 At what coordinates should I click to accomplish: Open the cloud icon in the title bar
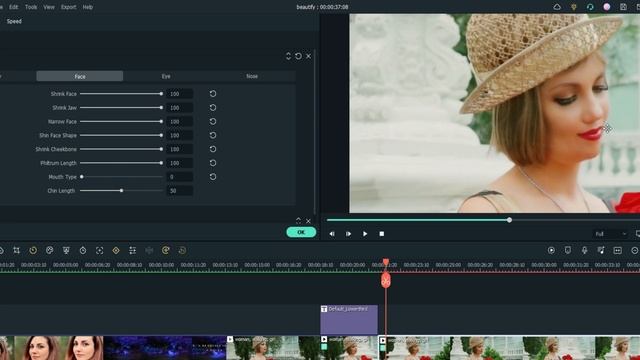pos(557,7)
